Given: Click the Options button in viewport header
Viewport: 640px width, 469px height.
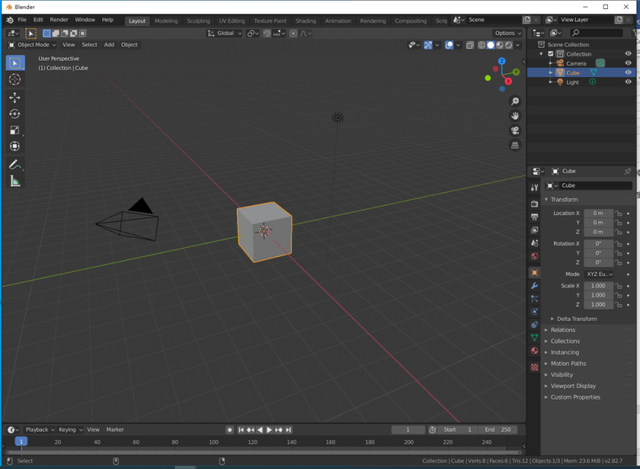Looking at the screenshot, I should click(507, 33).
